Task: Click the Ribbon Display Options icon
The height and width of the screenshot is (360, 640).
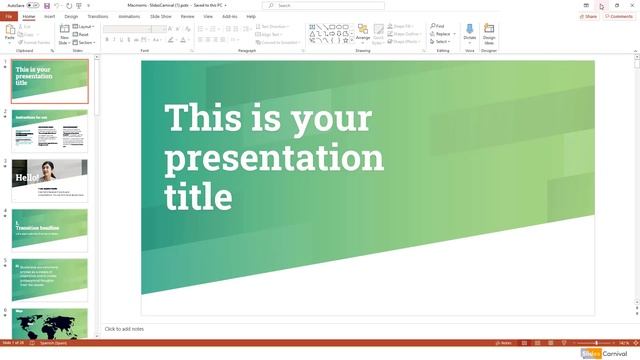Action: point(586,6)
